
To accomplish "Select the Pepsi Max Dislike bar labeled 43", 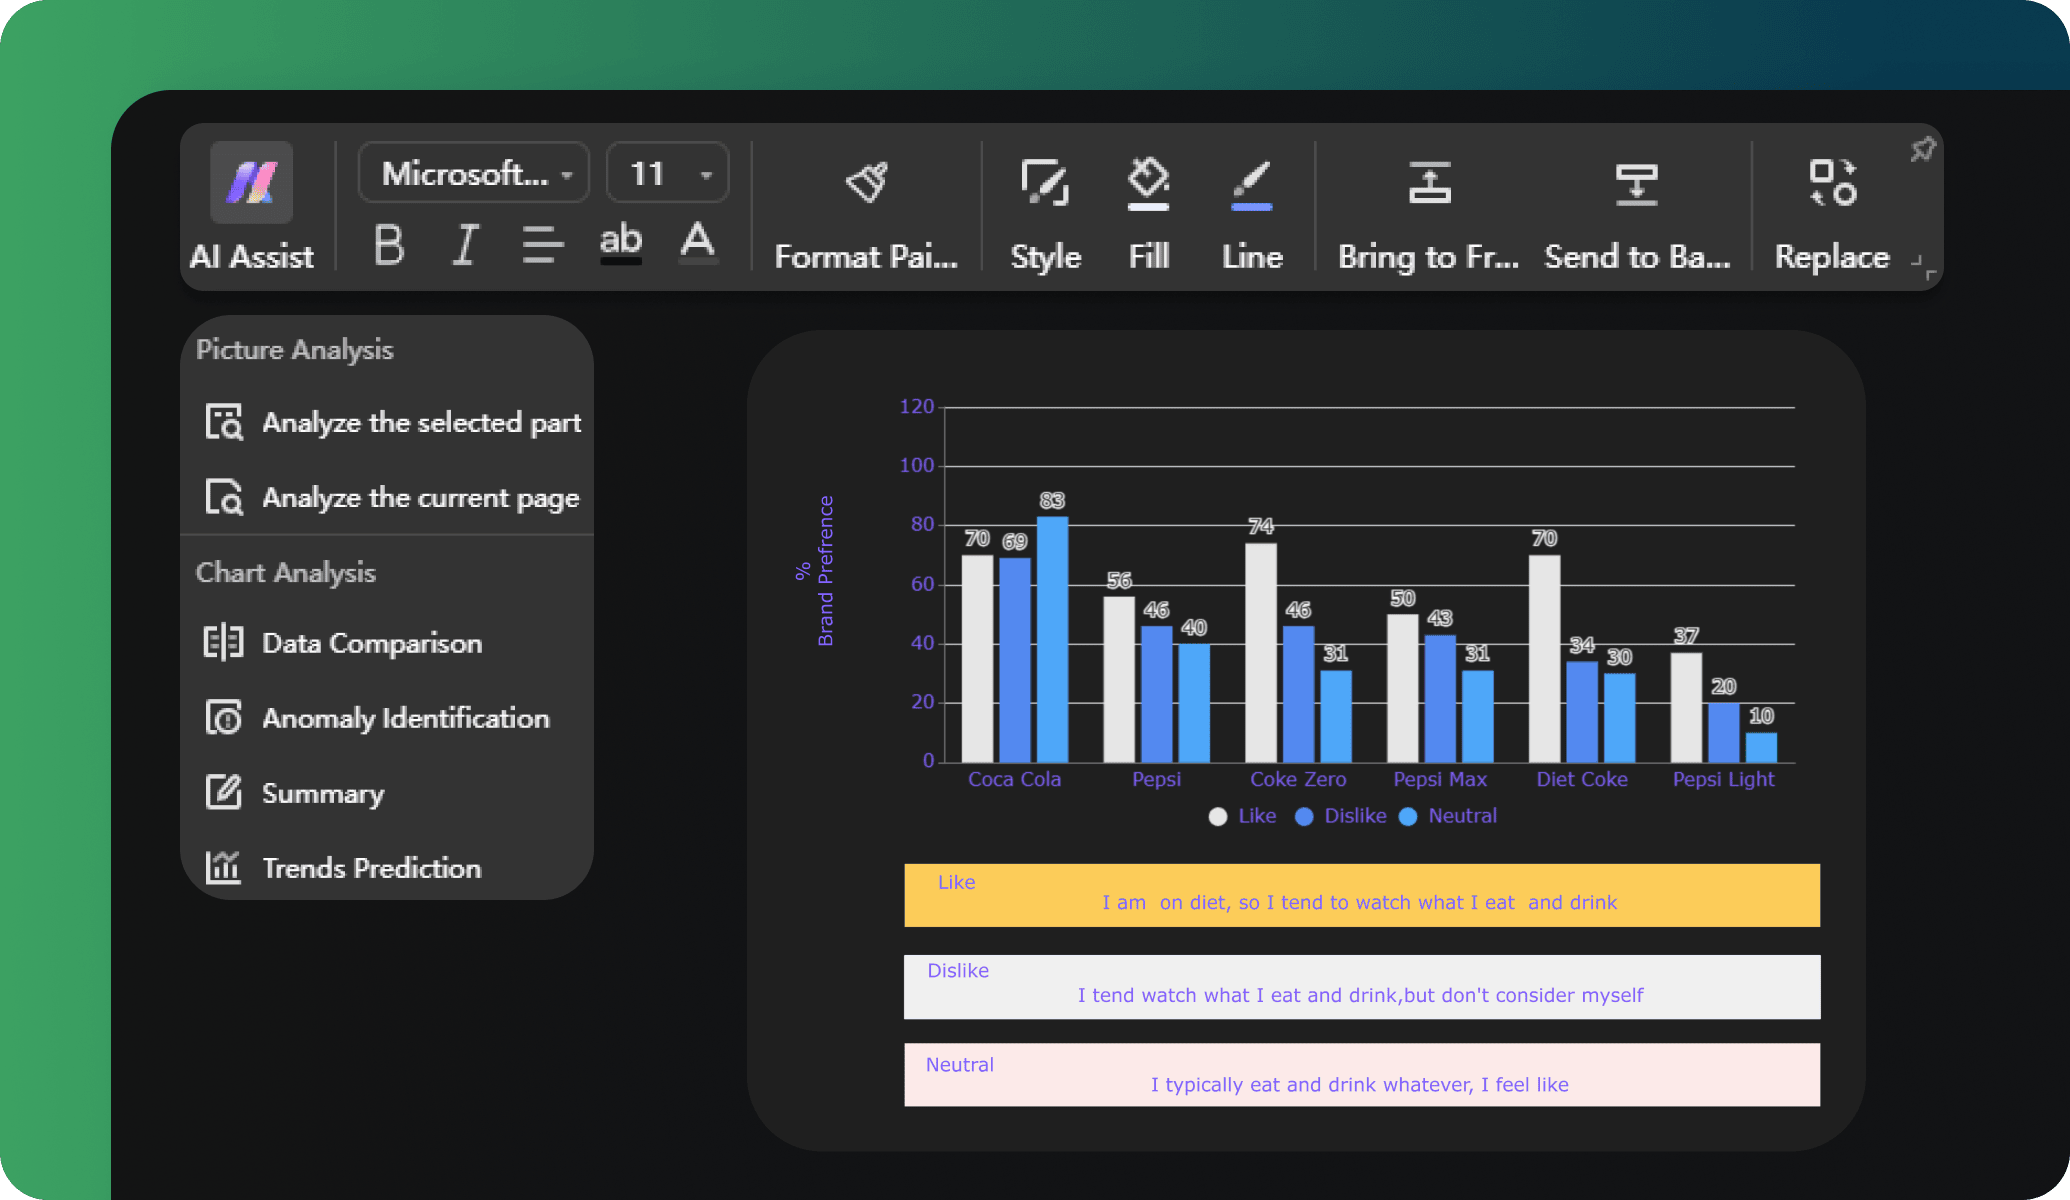I will click(1440, 699).
